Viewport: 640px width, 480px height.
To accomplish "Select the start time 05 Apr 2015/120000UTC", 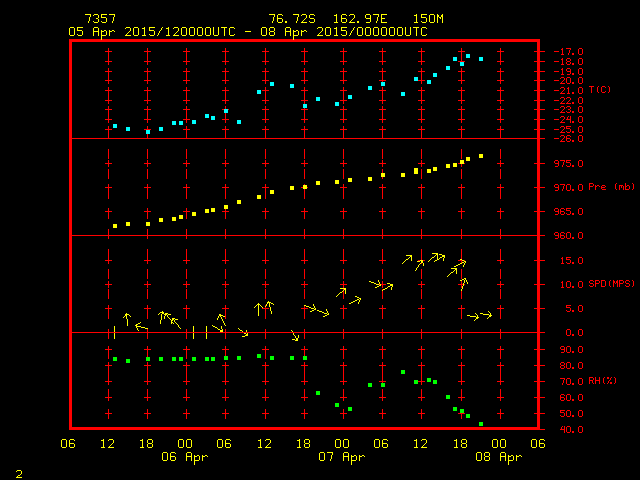I will coord(152,32).
